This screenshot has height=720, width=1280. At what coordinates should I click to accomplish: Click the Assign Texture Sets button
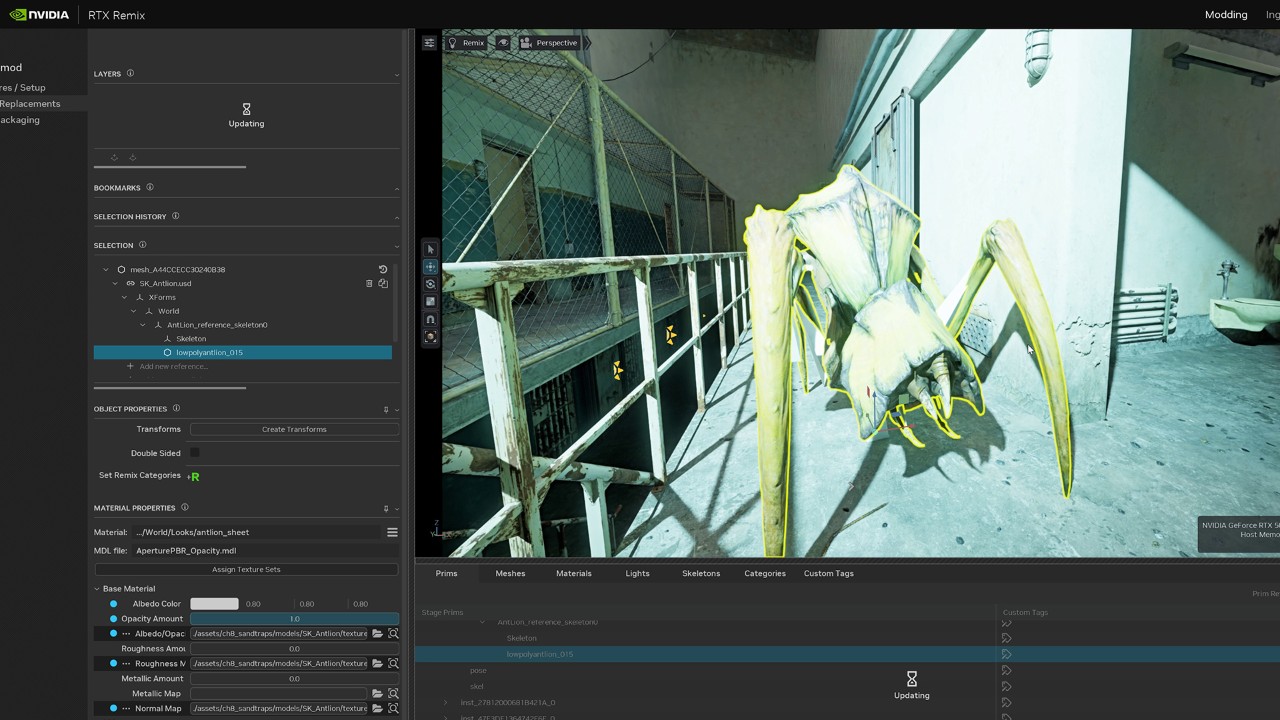[246, 569]
